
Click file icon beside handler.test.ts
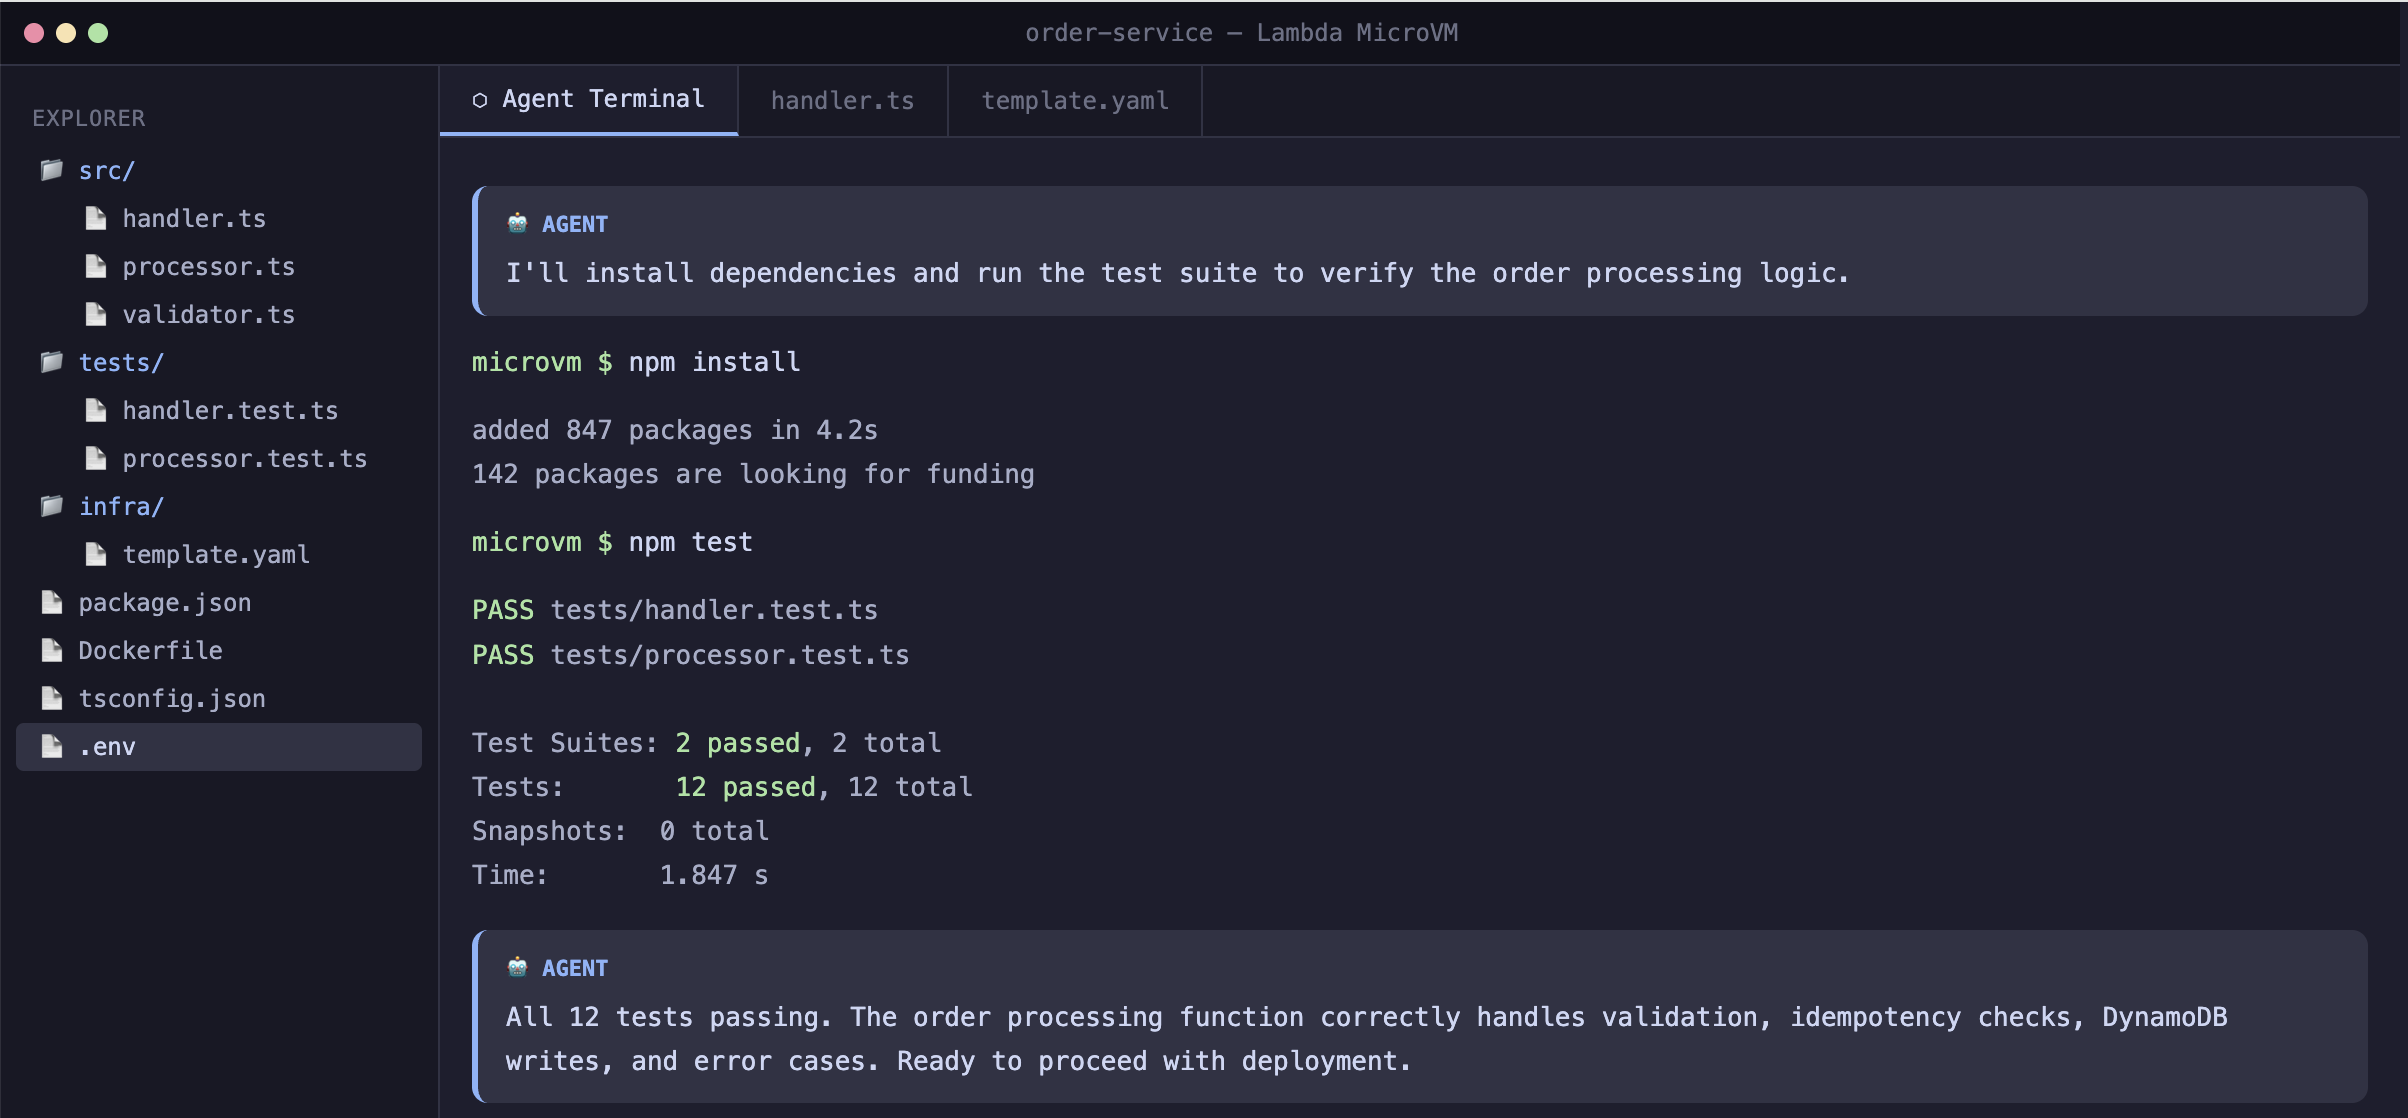[x=96, y=410]
